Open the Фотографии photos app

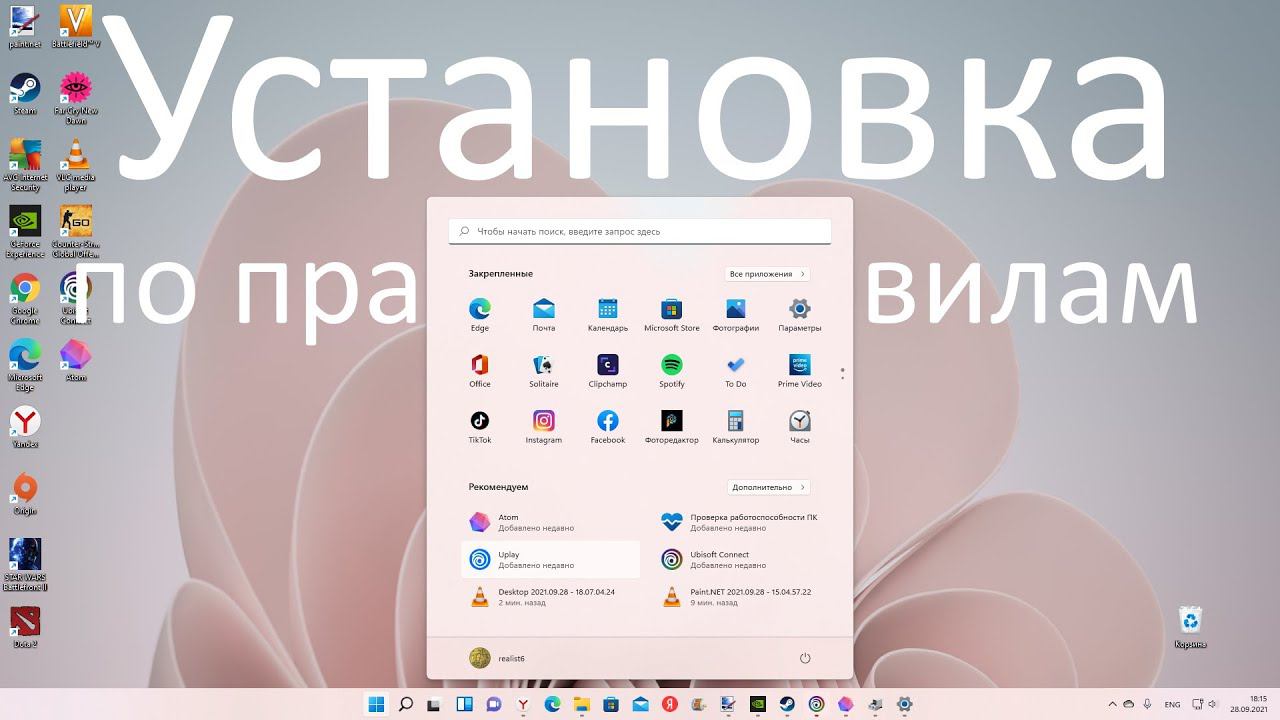click(x=736, y=314)
